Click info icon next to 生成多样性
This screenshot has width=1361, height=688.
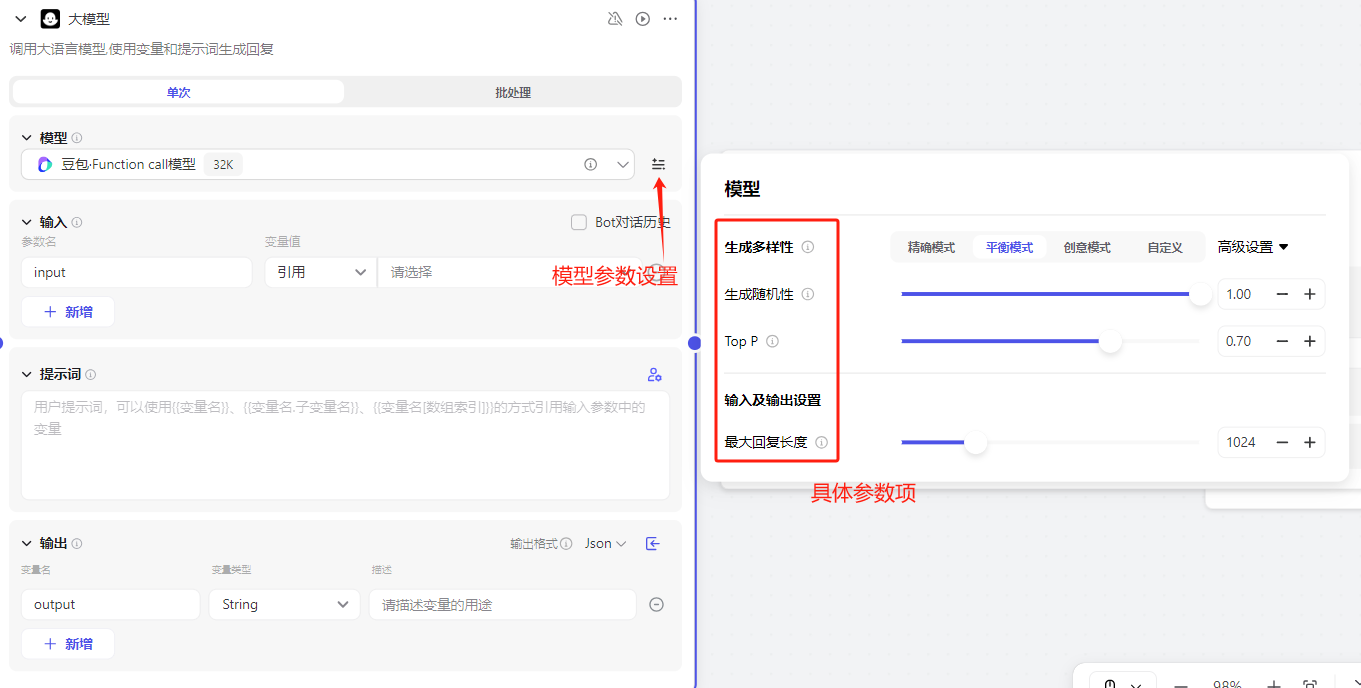tap(808, 247)
